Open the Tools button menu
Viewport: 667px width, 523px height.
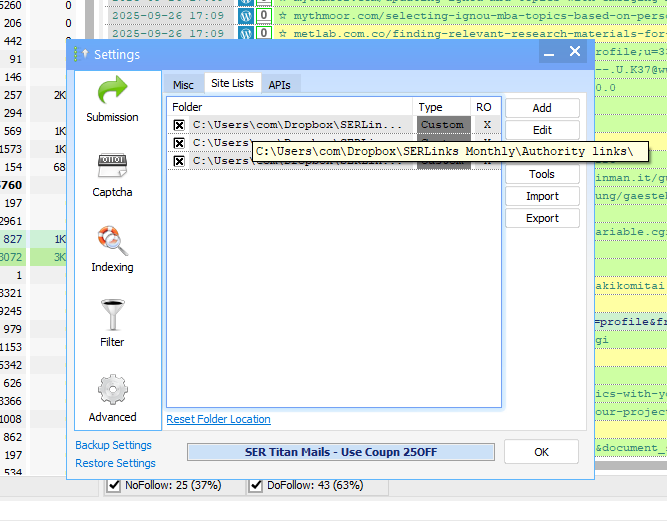pyautogui.click(x=542, y=174)
